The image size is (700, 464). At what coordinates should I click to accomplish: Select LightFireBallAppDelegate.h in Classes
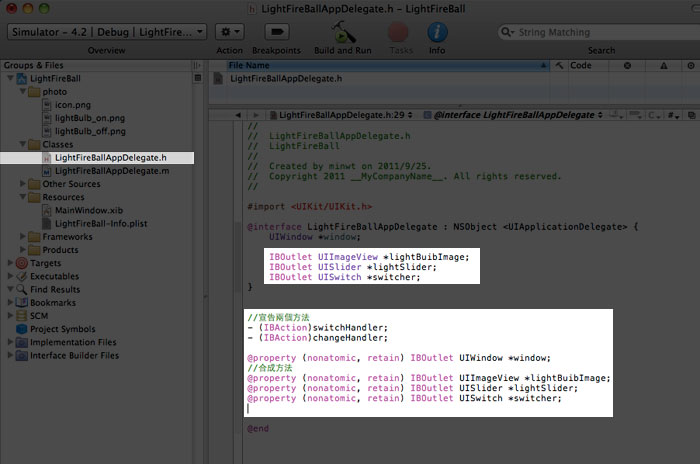[x=111, y=158]
